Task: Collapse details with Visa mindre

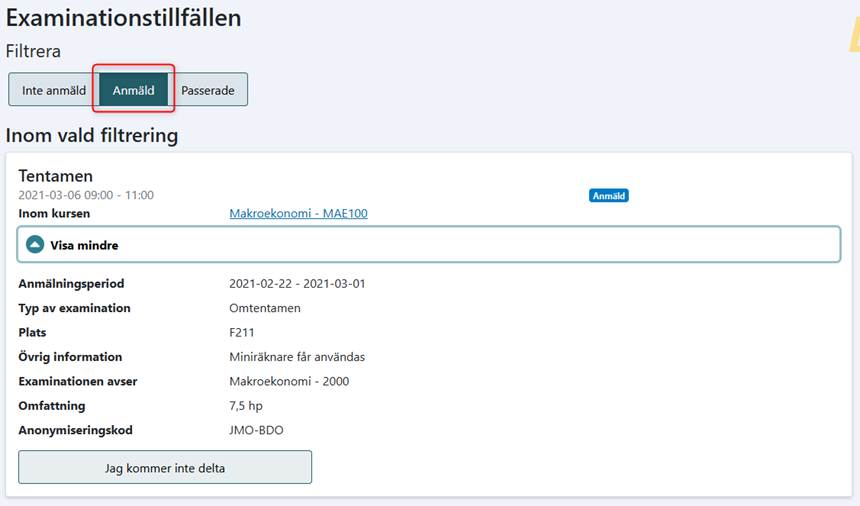Action: [428, 245]
